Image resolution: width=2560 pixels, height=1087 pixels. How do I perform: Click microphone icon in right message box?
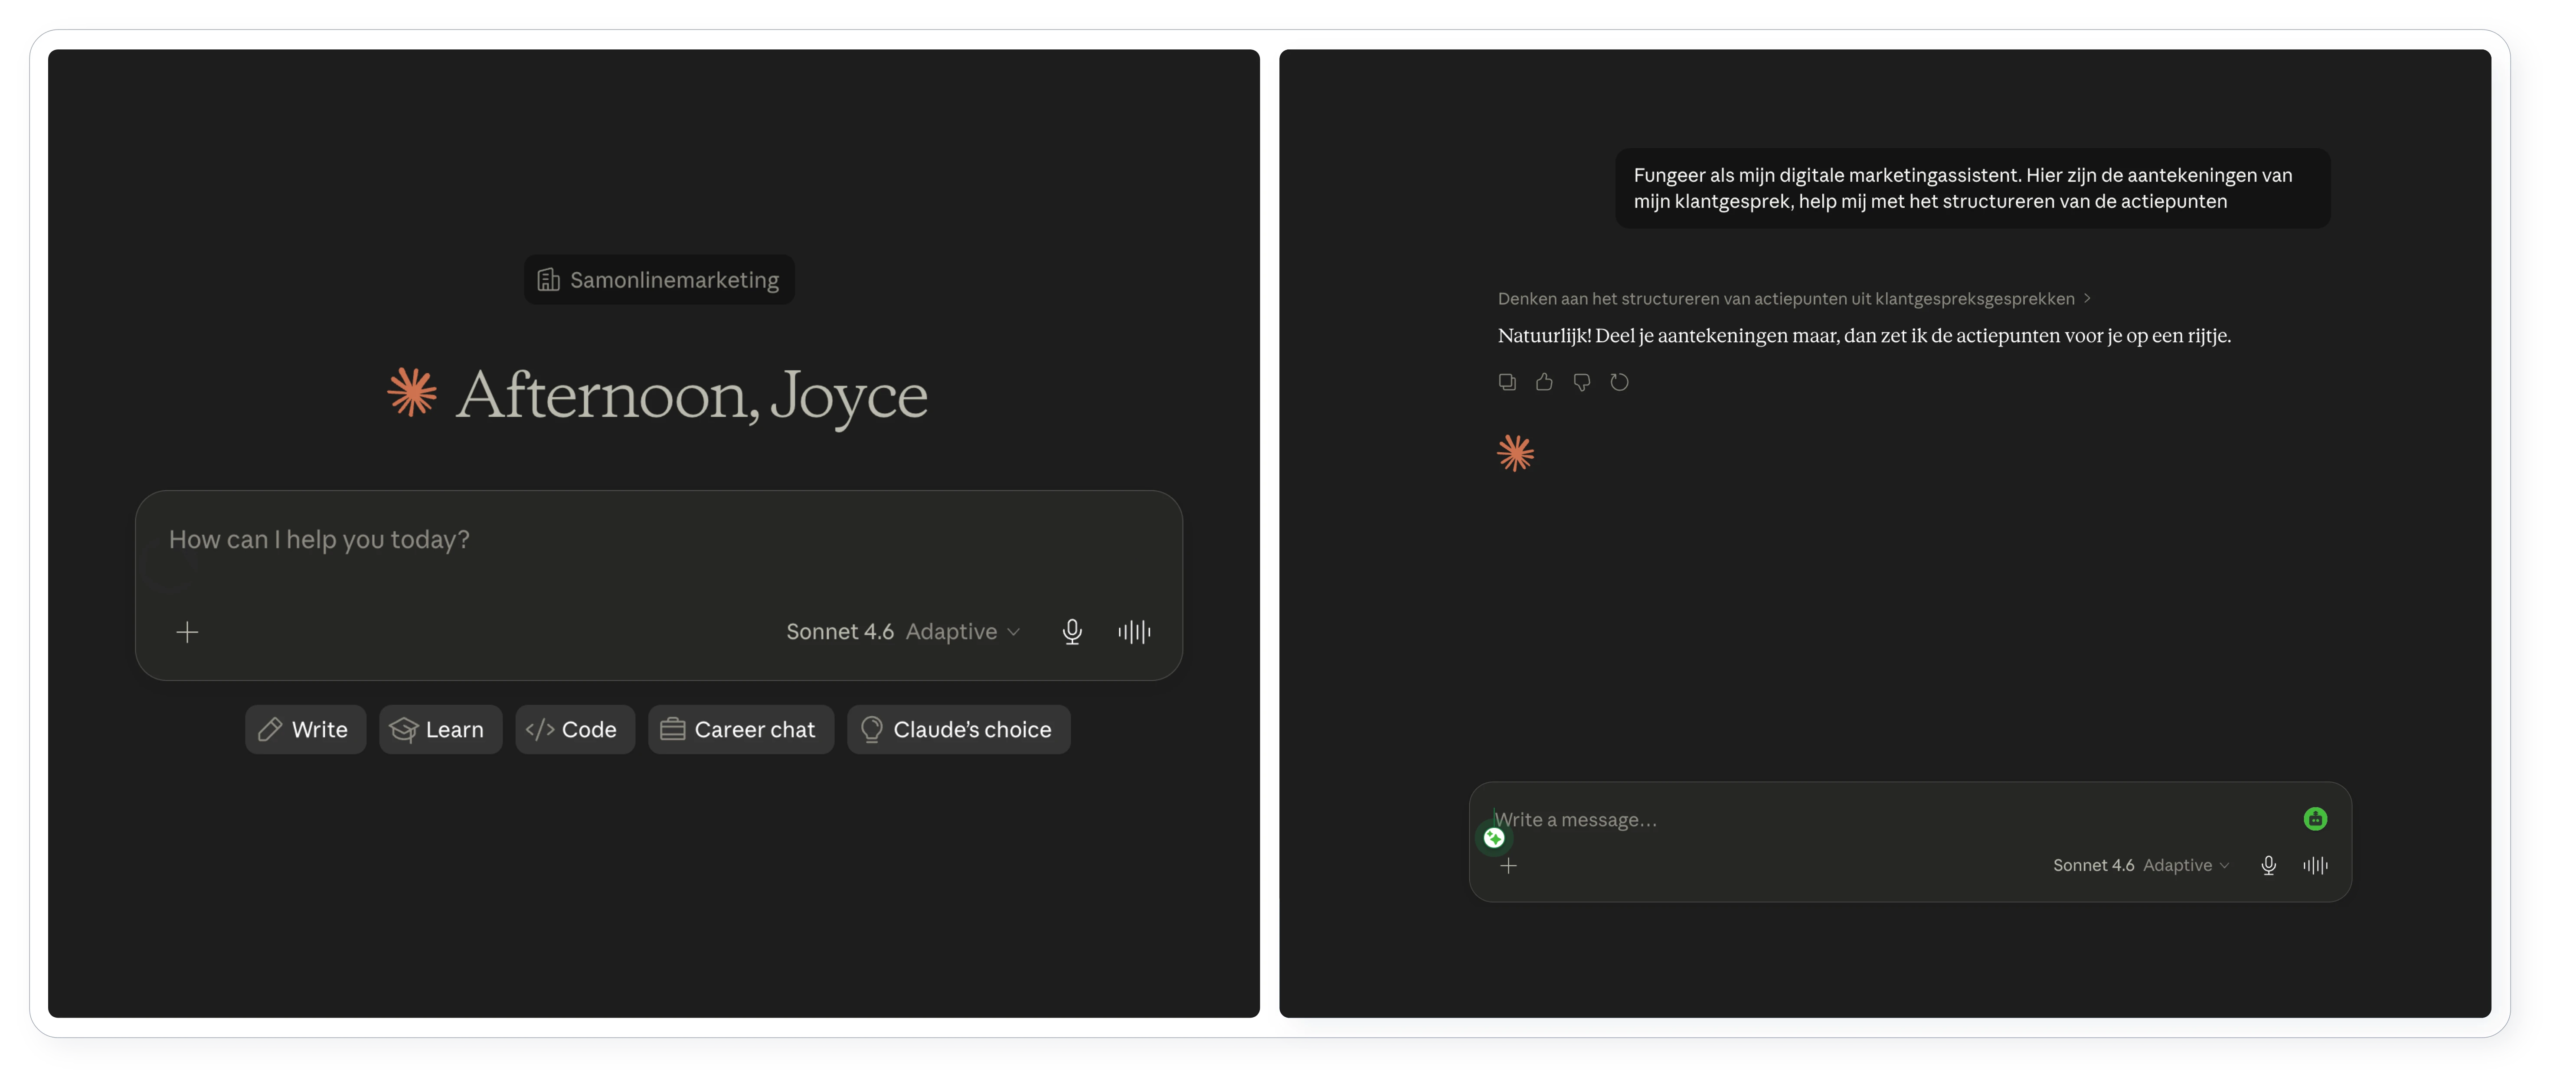(2269, 865)
